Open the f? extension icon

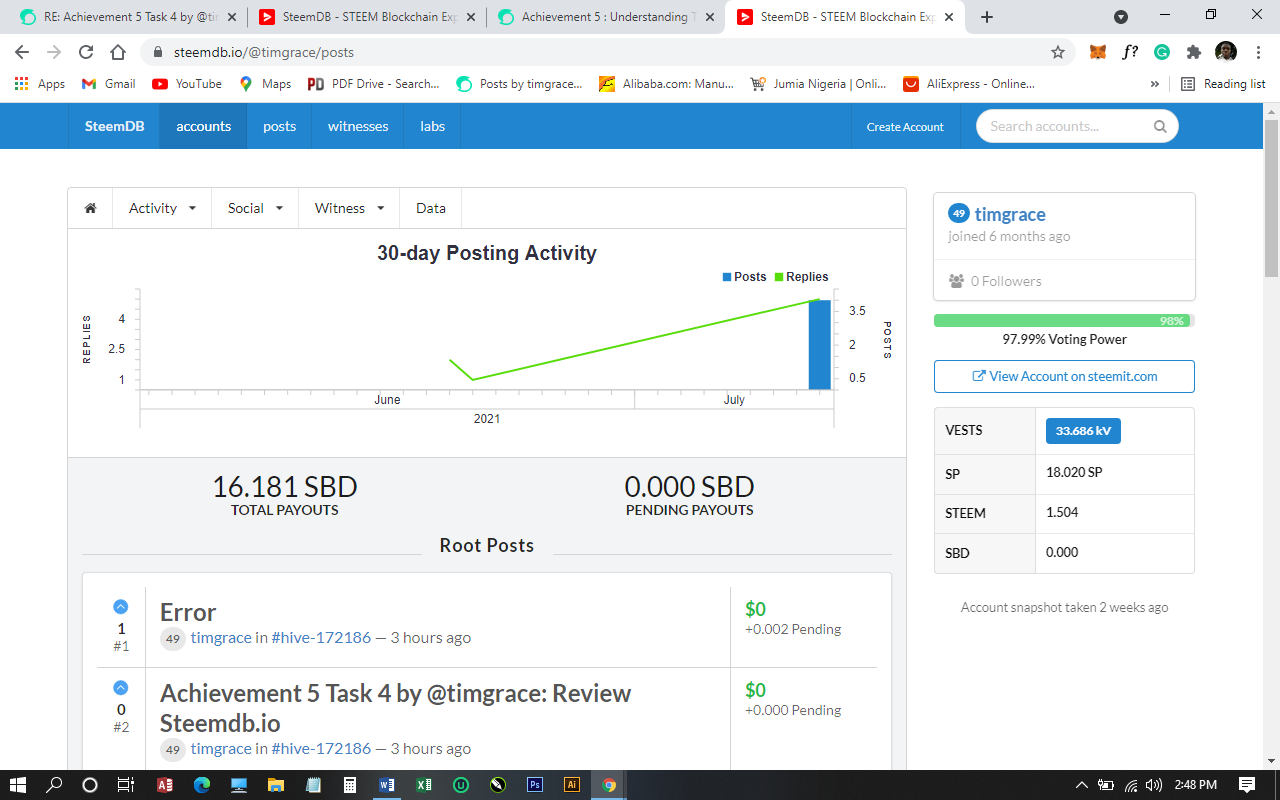(x=1130, y=52)
